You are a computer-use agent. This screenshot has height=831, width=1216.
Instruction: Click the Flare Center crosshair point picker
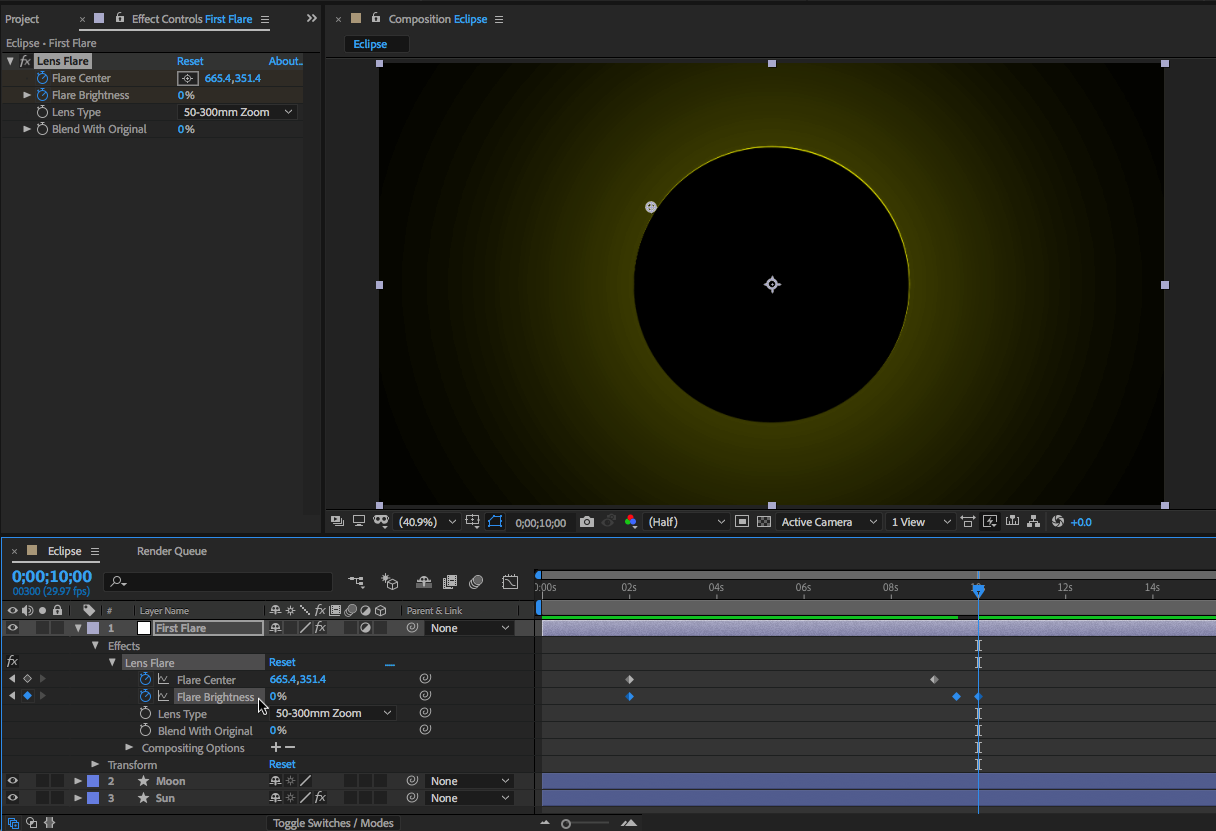pyautogui.click(x=187, y=78)
